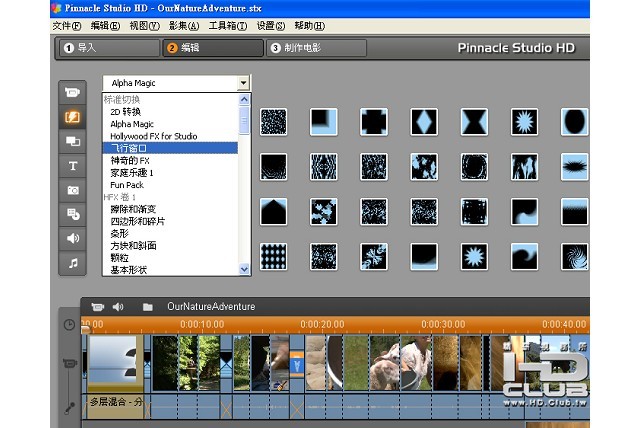Screen dimensions: 640x428
Task: Open the Montage themes album icon
Action: coord(72,142)
